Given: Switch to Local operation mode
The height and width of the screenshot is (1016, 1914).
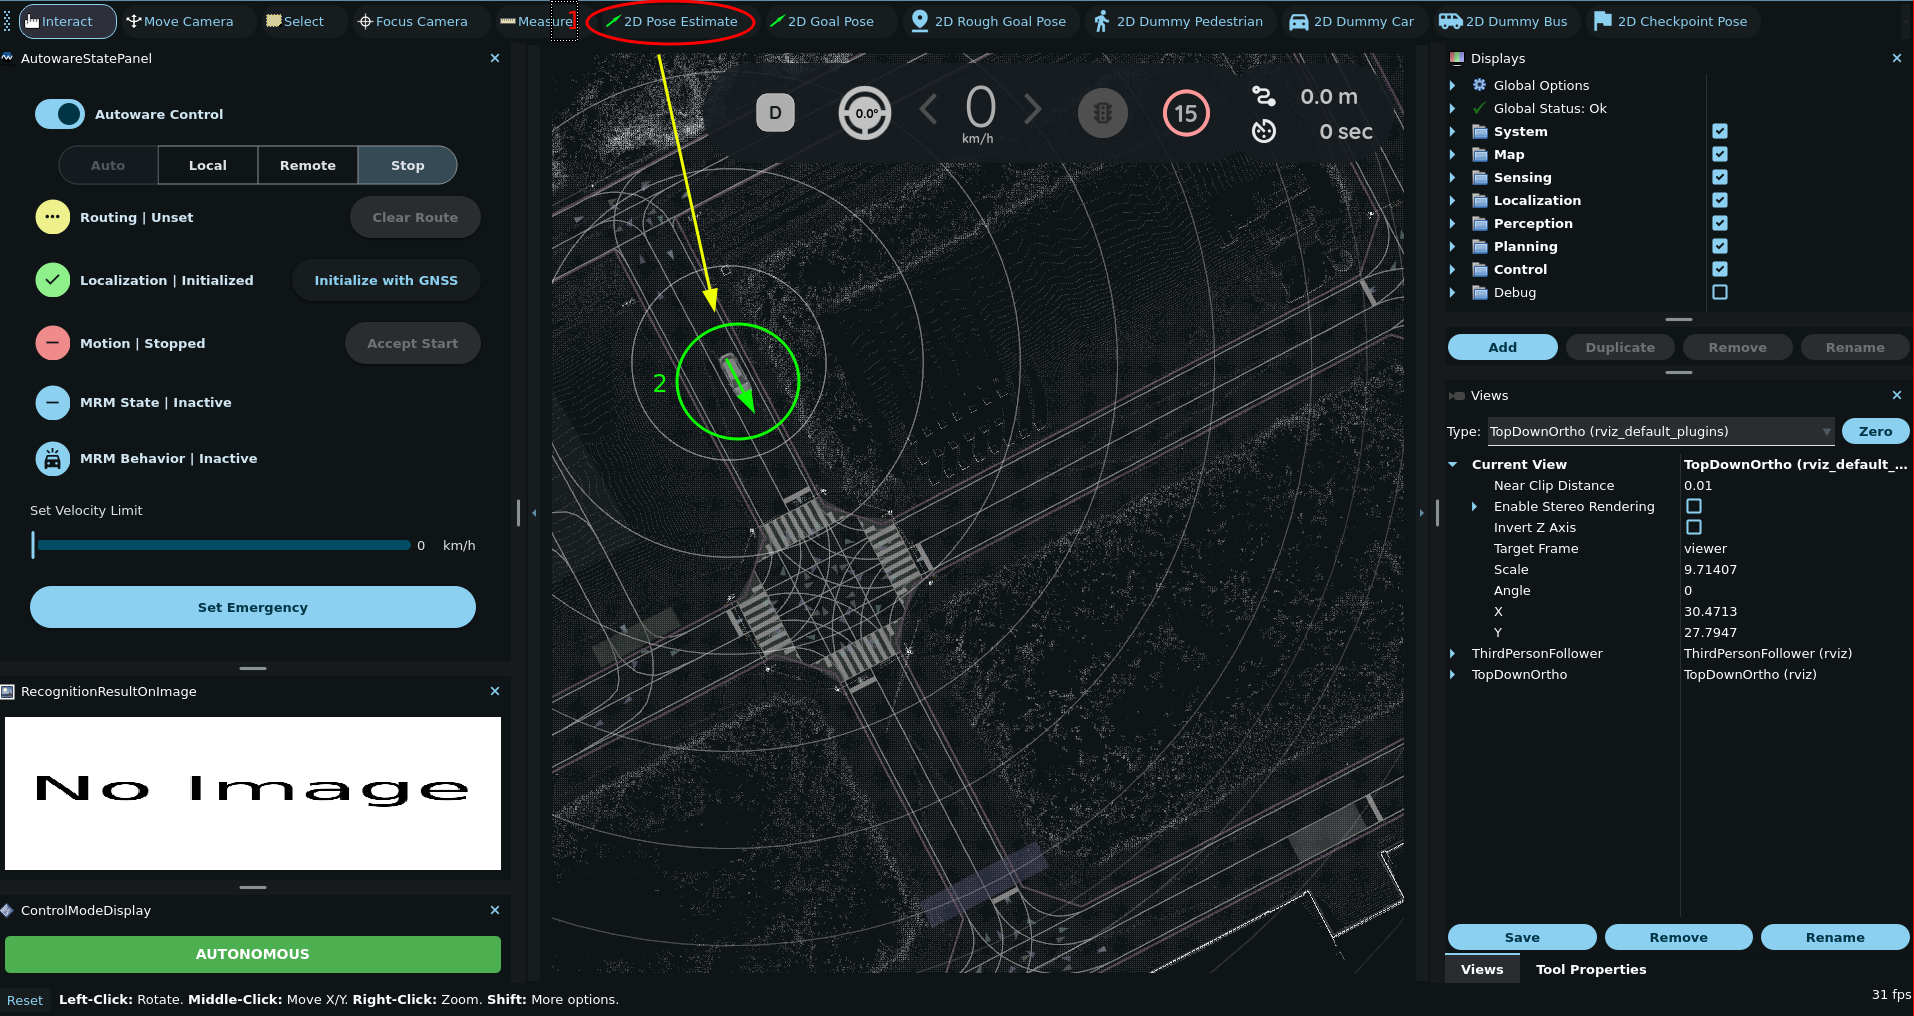Looking at the screenshot, I should tap(208, 165).
